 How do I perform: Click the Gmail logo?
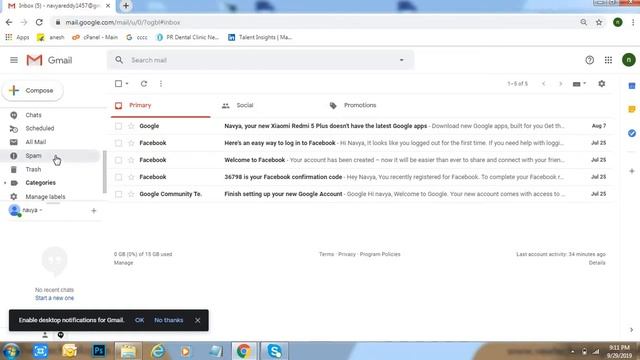[49, 60]
